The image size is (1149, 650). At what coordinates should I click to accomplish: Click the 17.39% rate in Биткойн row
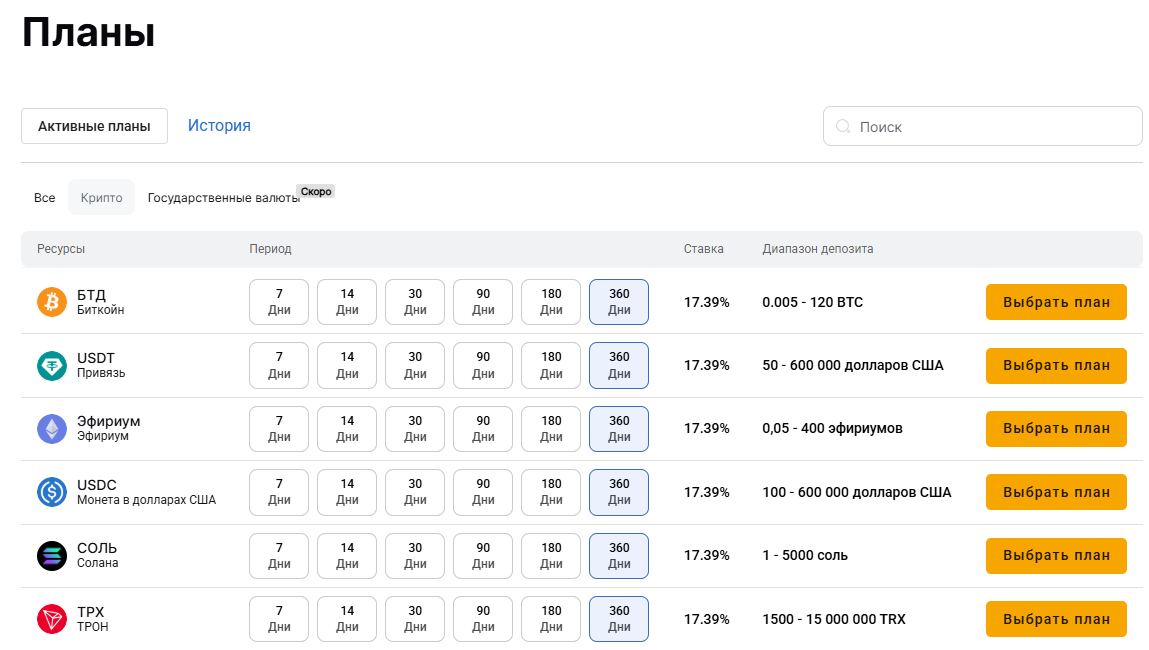706,302
